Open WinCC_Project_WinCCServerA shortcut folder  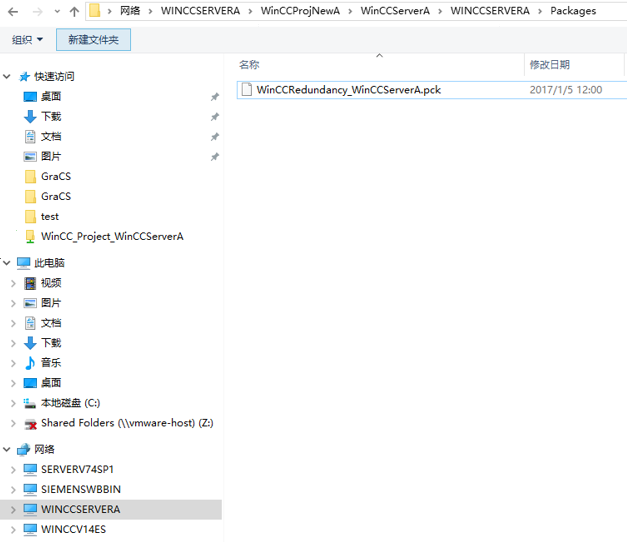112,236
